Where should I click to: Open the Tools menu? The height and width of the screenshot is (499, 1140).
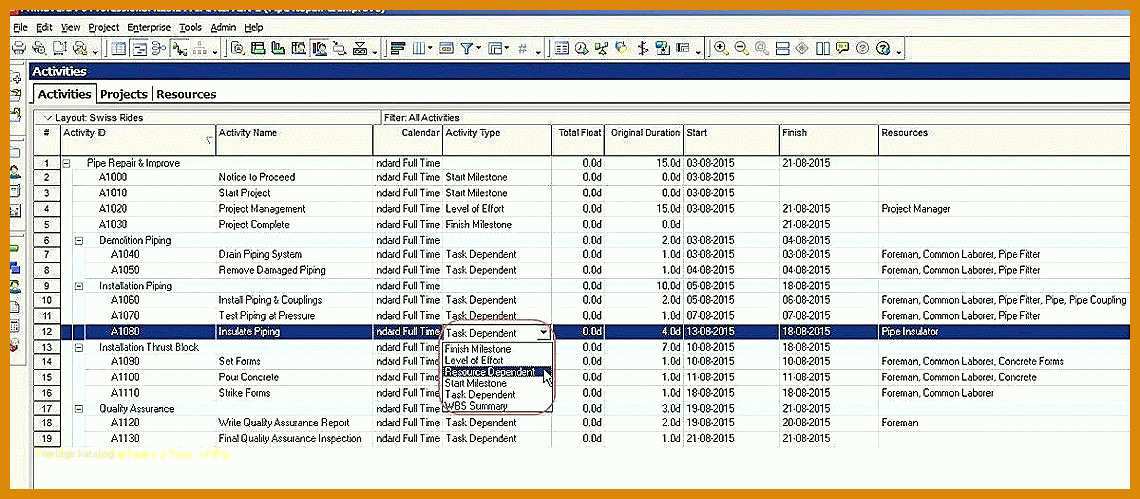coord(190,28)
